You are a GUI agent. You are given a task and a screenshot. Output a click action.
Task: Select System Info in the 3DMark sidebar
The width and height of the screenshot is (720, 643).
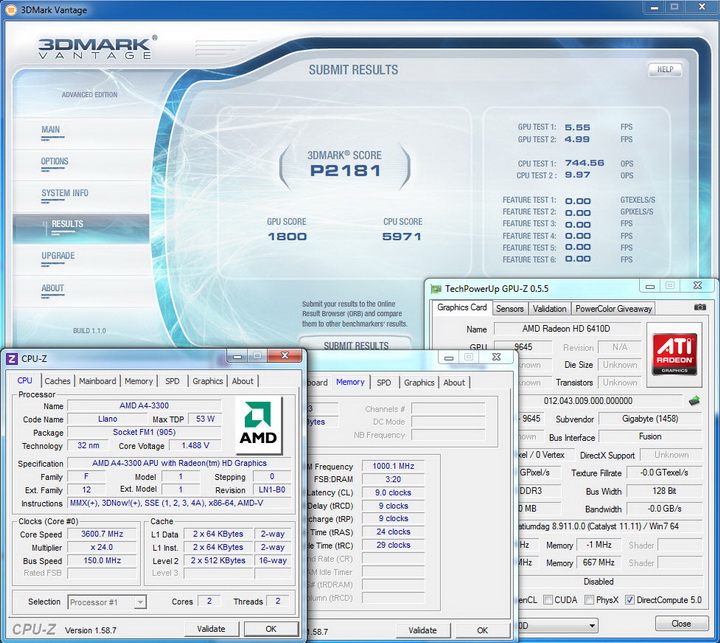click(x=65, y=193)
